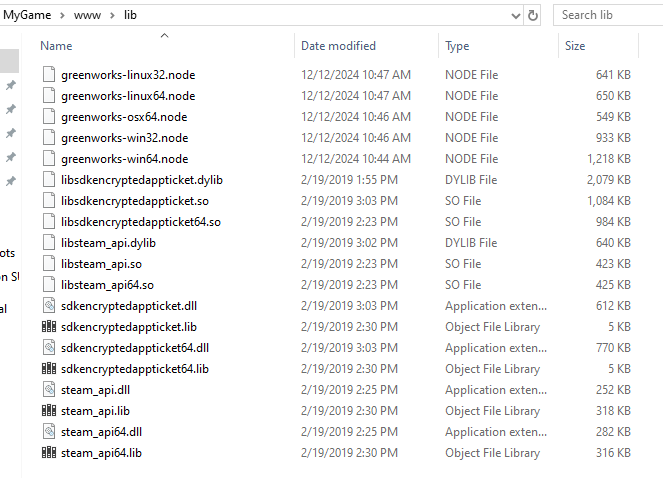Expand the chevron after www in path

[112, 16]
